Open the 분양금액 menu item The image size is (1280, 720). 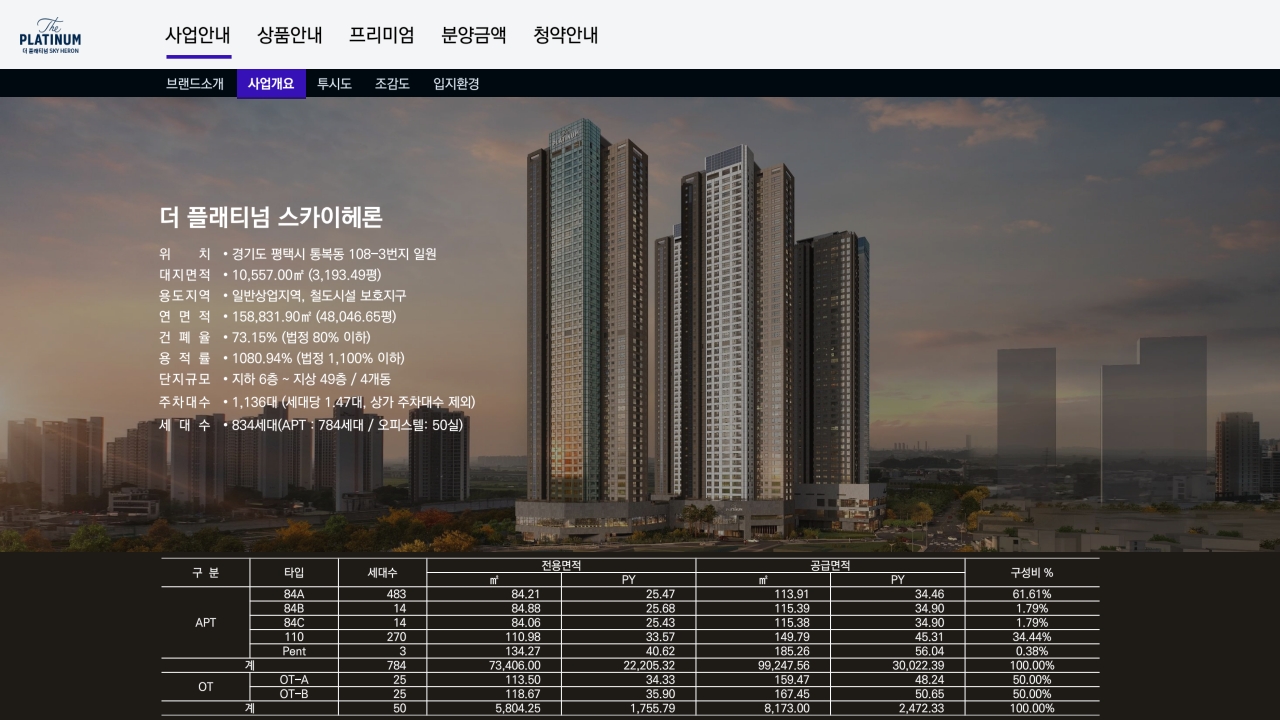tap(474, 35)
